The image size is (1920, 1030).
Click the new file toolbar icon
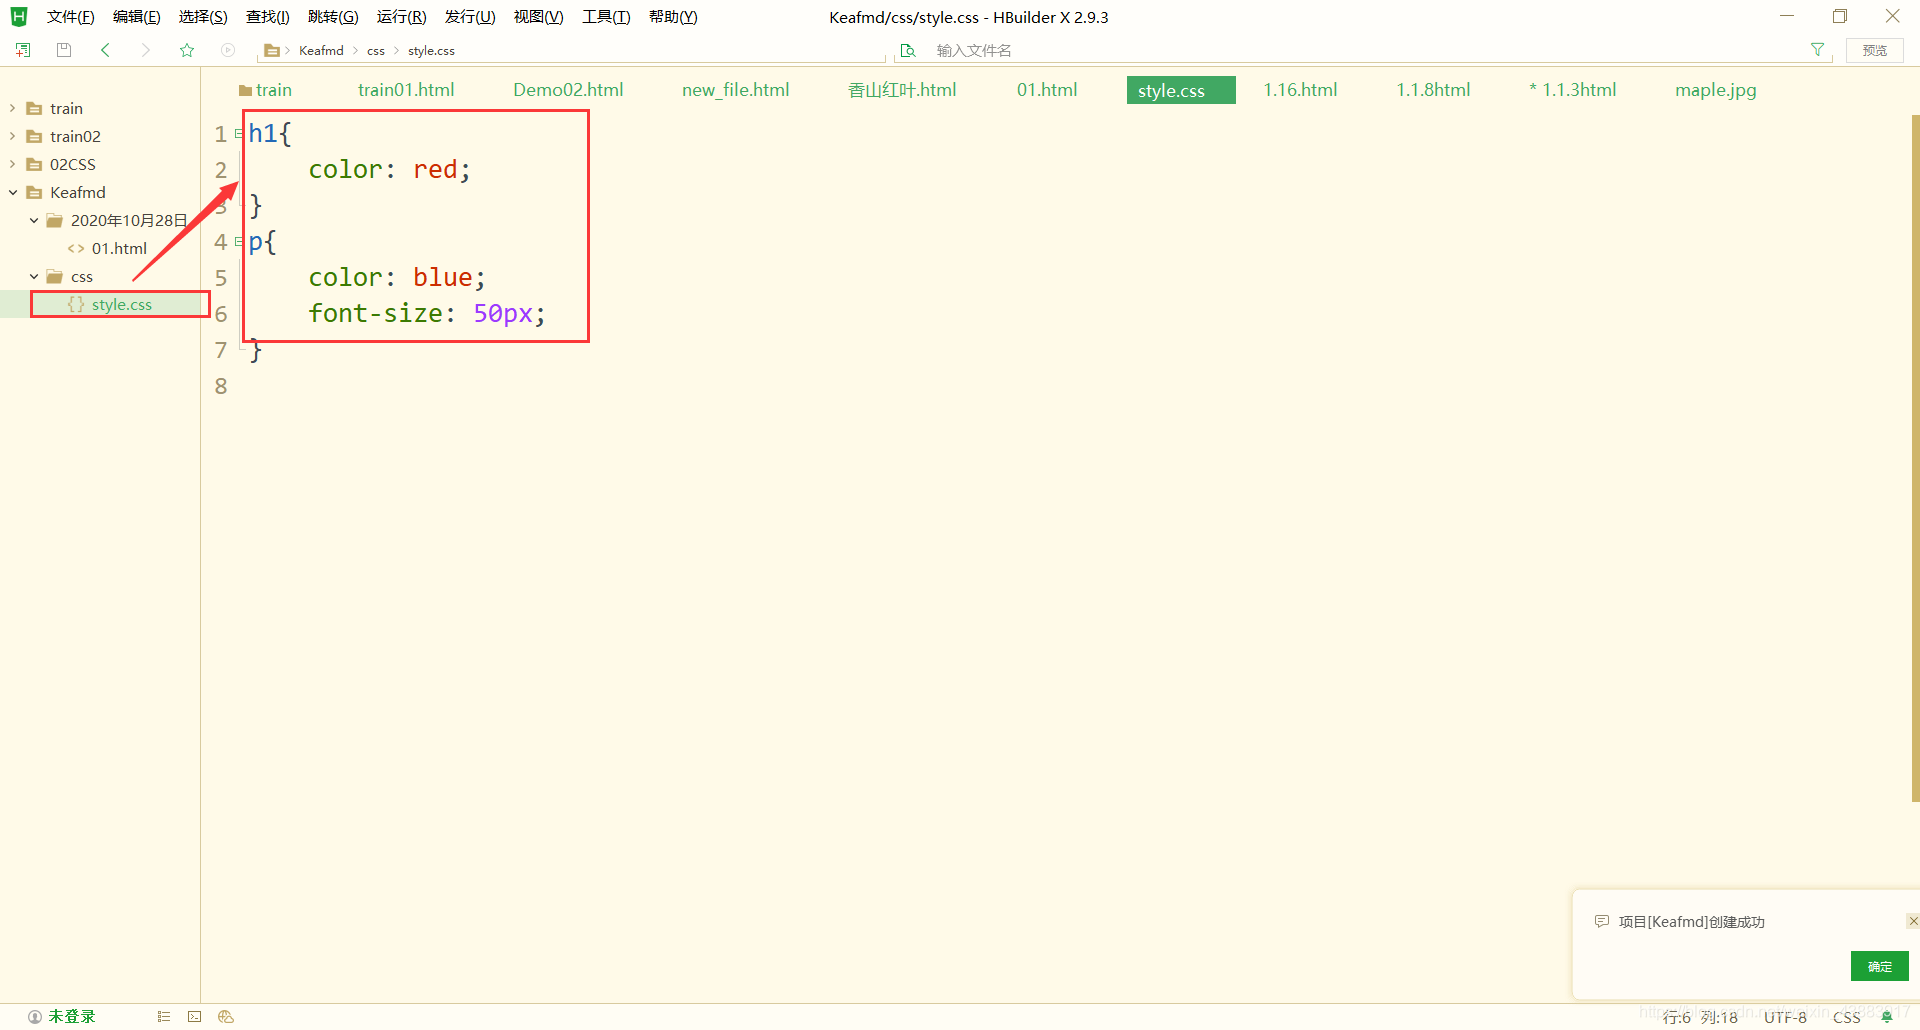pos(23,50)
